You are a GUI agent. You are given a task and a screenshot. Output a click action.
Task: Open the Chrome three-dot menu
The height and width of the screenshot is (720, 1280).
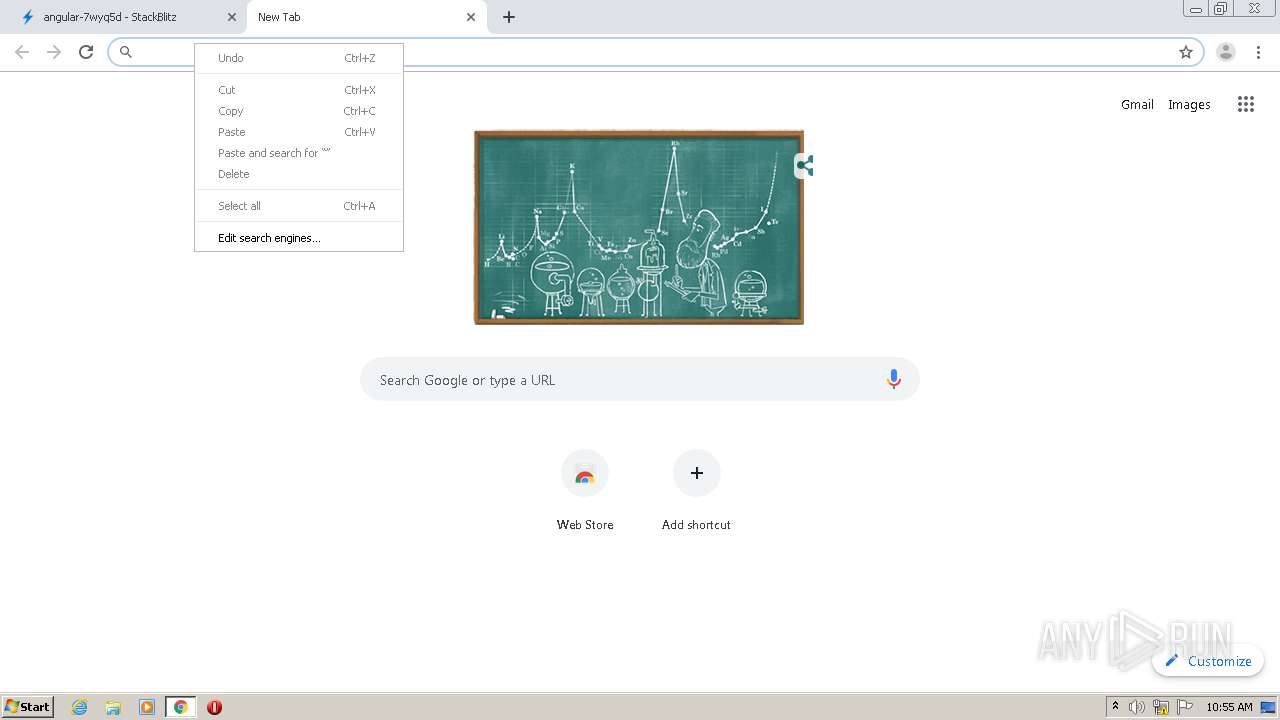tap(1258, 52)
